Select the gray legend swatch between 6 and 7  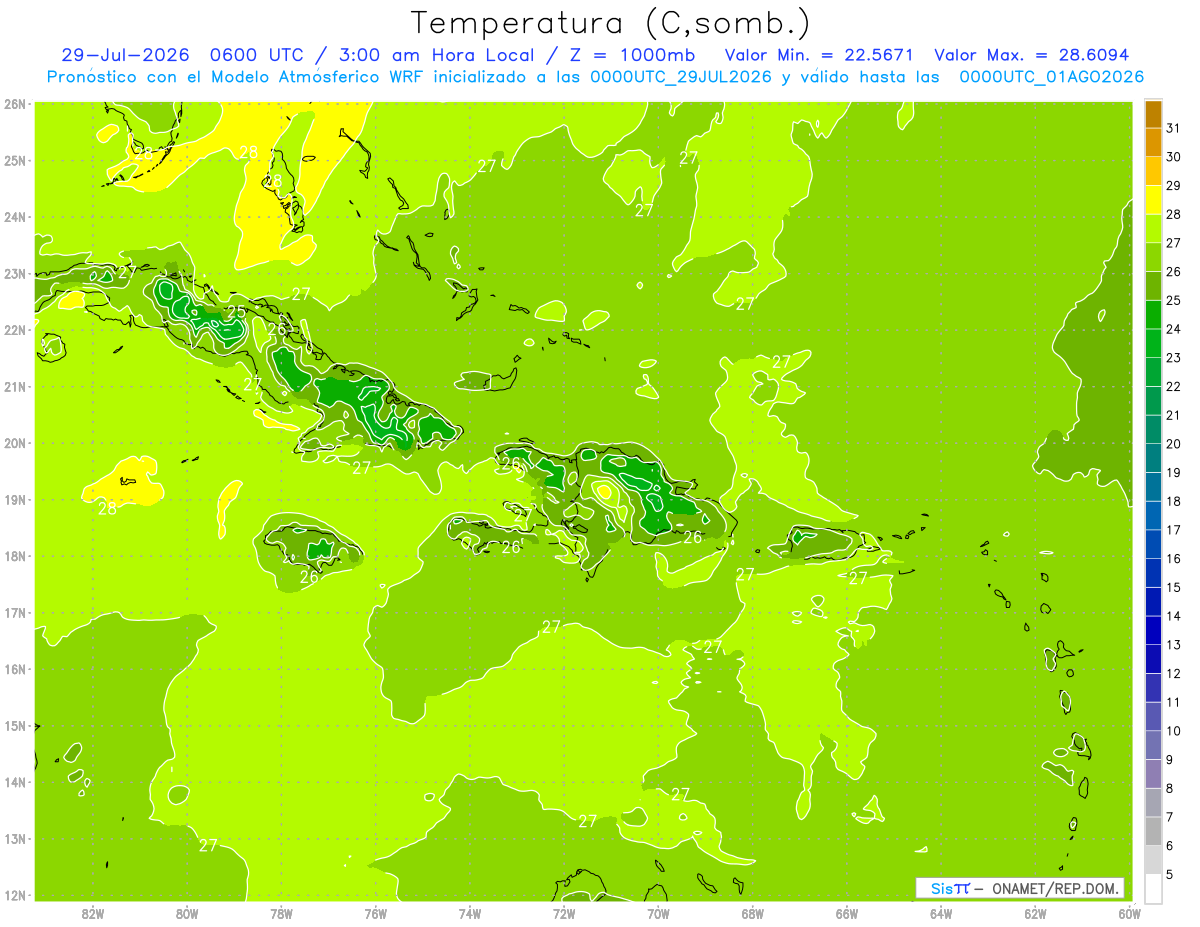[1154, 831]
